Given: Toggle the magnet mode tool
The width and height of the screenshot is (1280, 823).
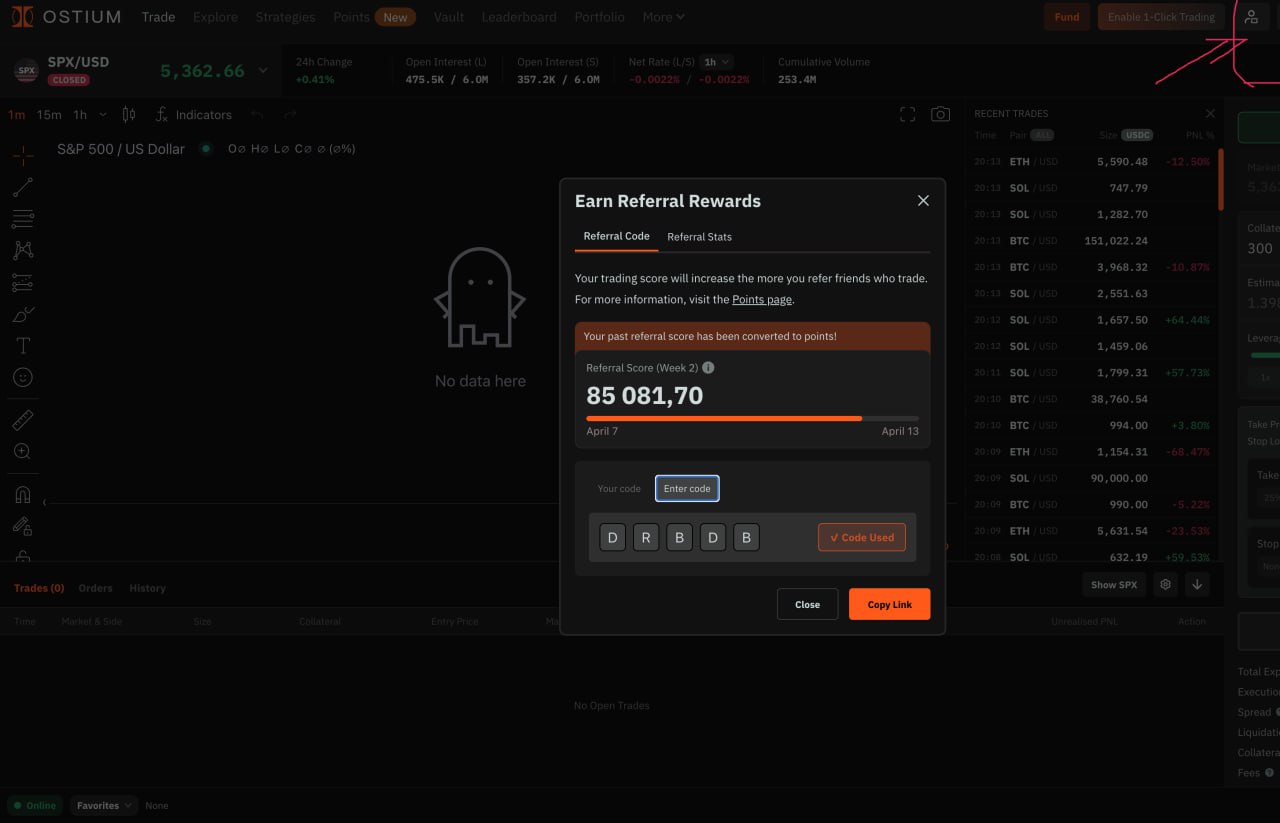Looking at the screenshot, I should coord(23,495).
